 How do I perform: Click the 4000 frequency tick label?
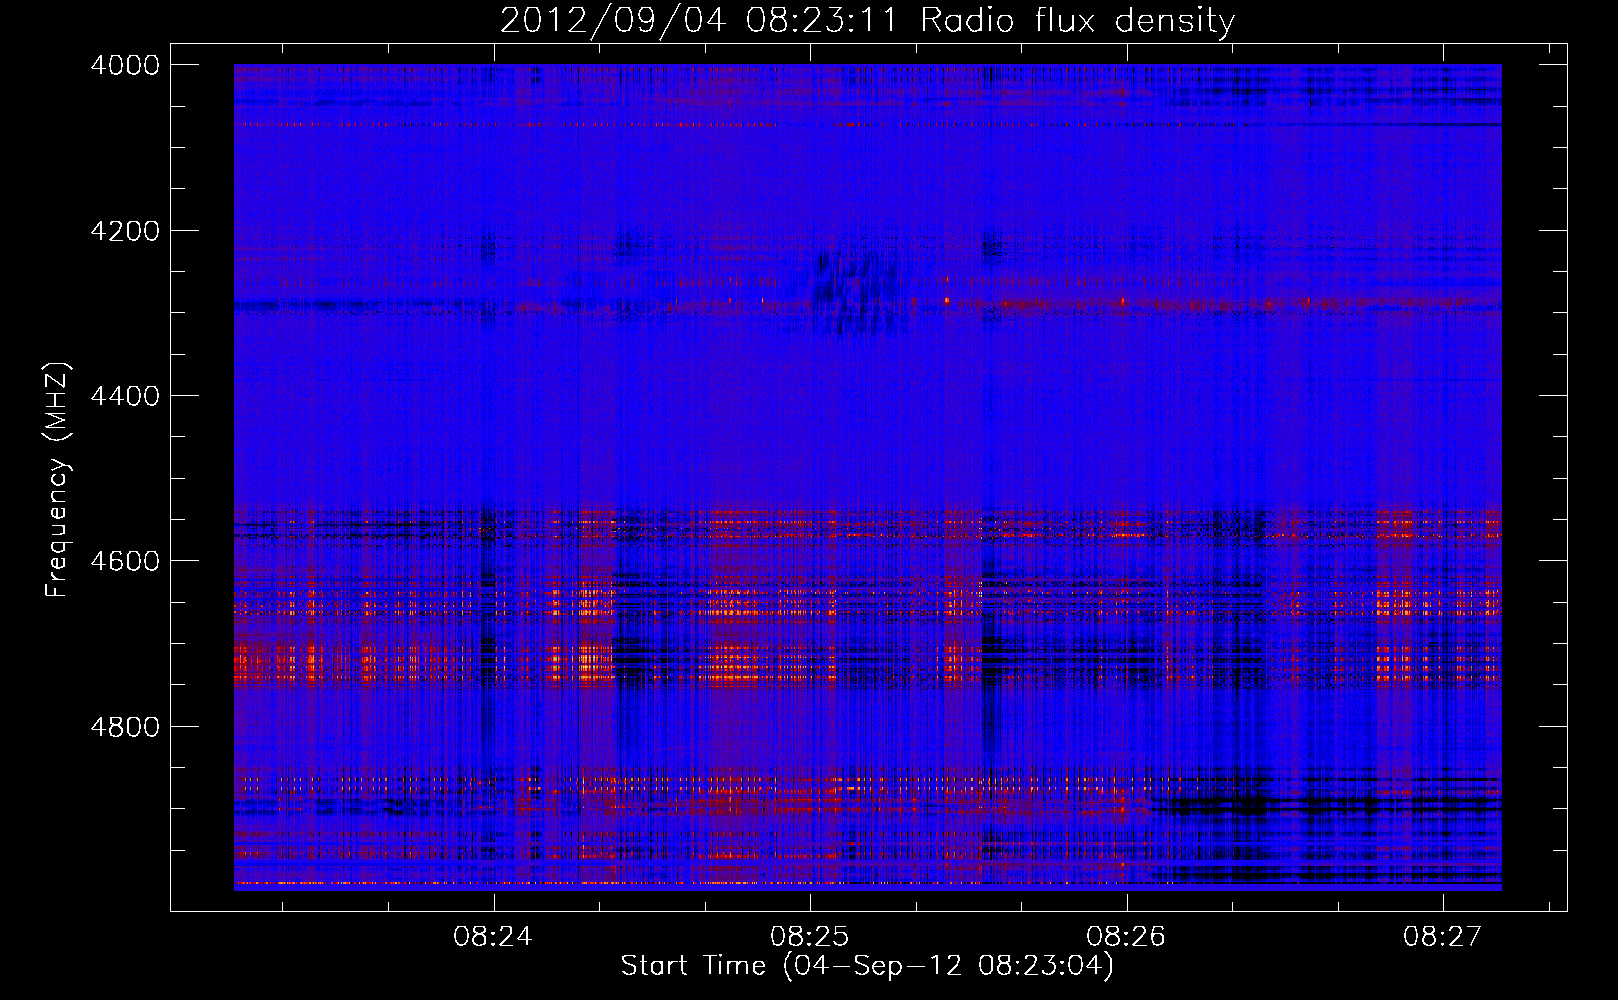pyautogui.click(x=125, y=65)
